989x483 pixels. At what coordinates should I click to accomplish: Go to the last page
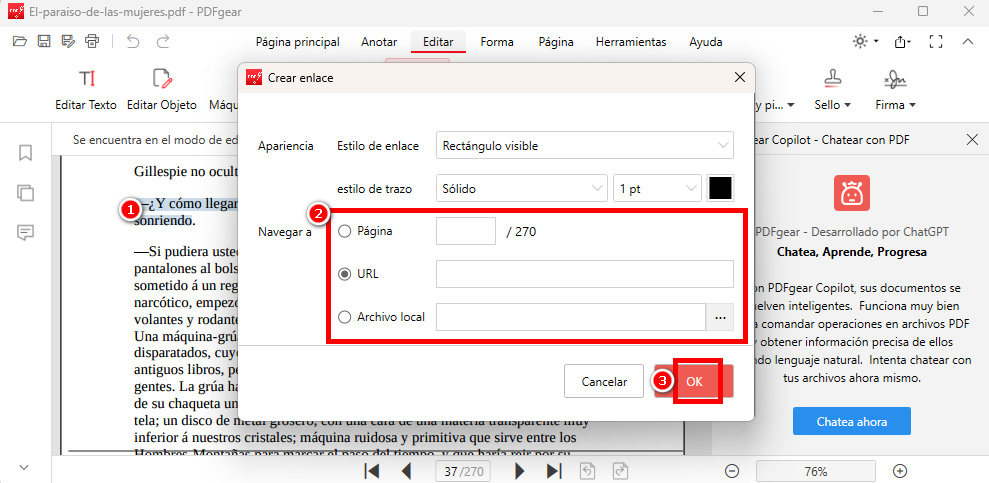(x=554, y=471)
